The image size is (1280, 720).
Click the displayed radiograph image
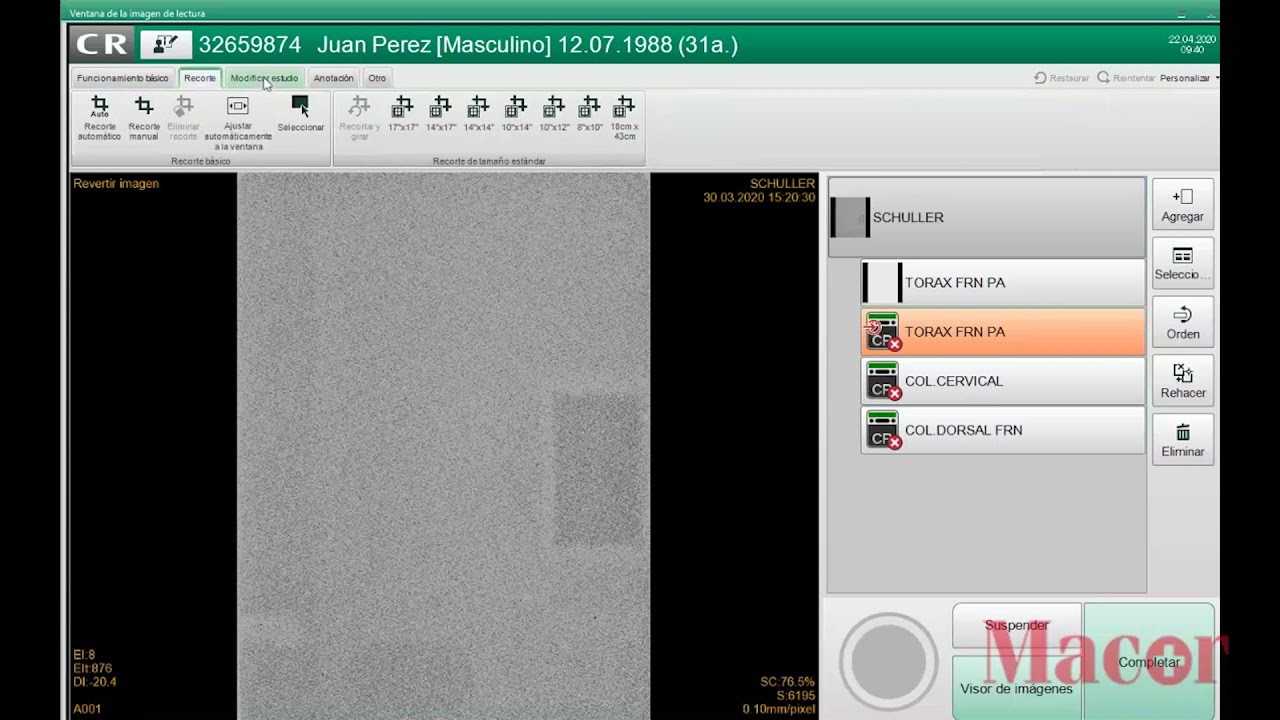443,446
